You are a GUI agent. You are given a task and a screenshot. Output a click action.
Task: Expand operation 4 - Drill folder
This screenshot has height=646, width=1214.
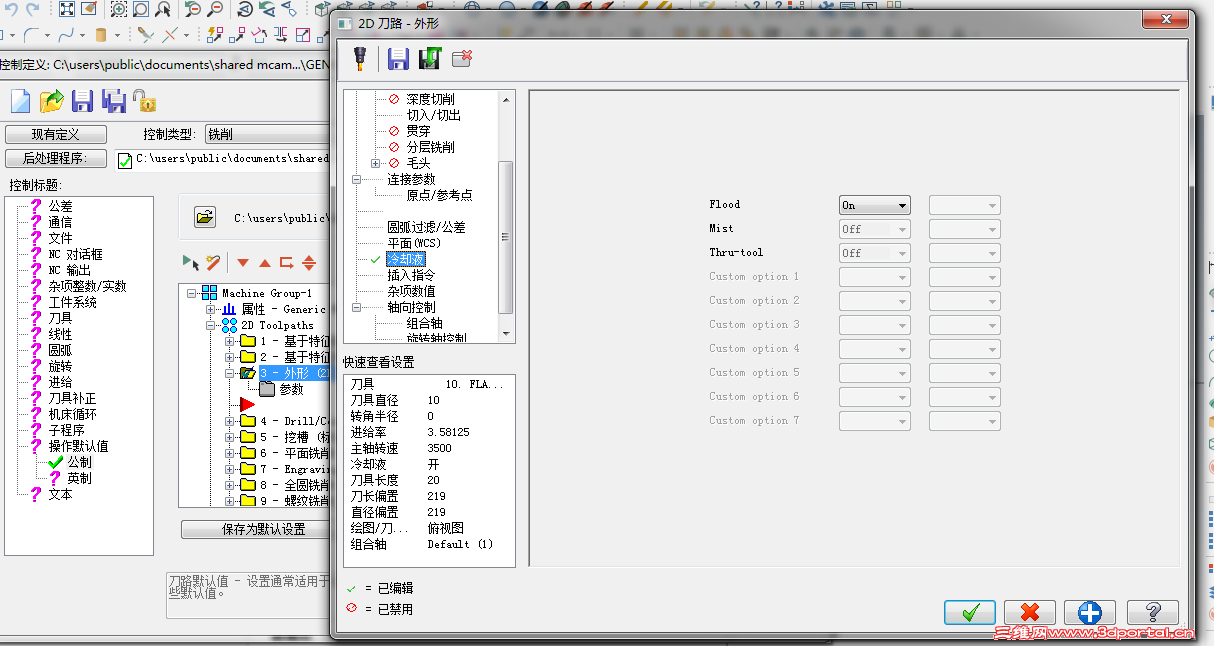pyautogui.click(x=230, y=421)
